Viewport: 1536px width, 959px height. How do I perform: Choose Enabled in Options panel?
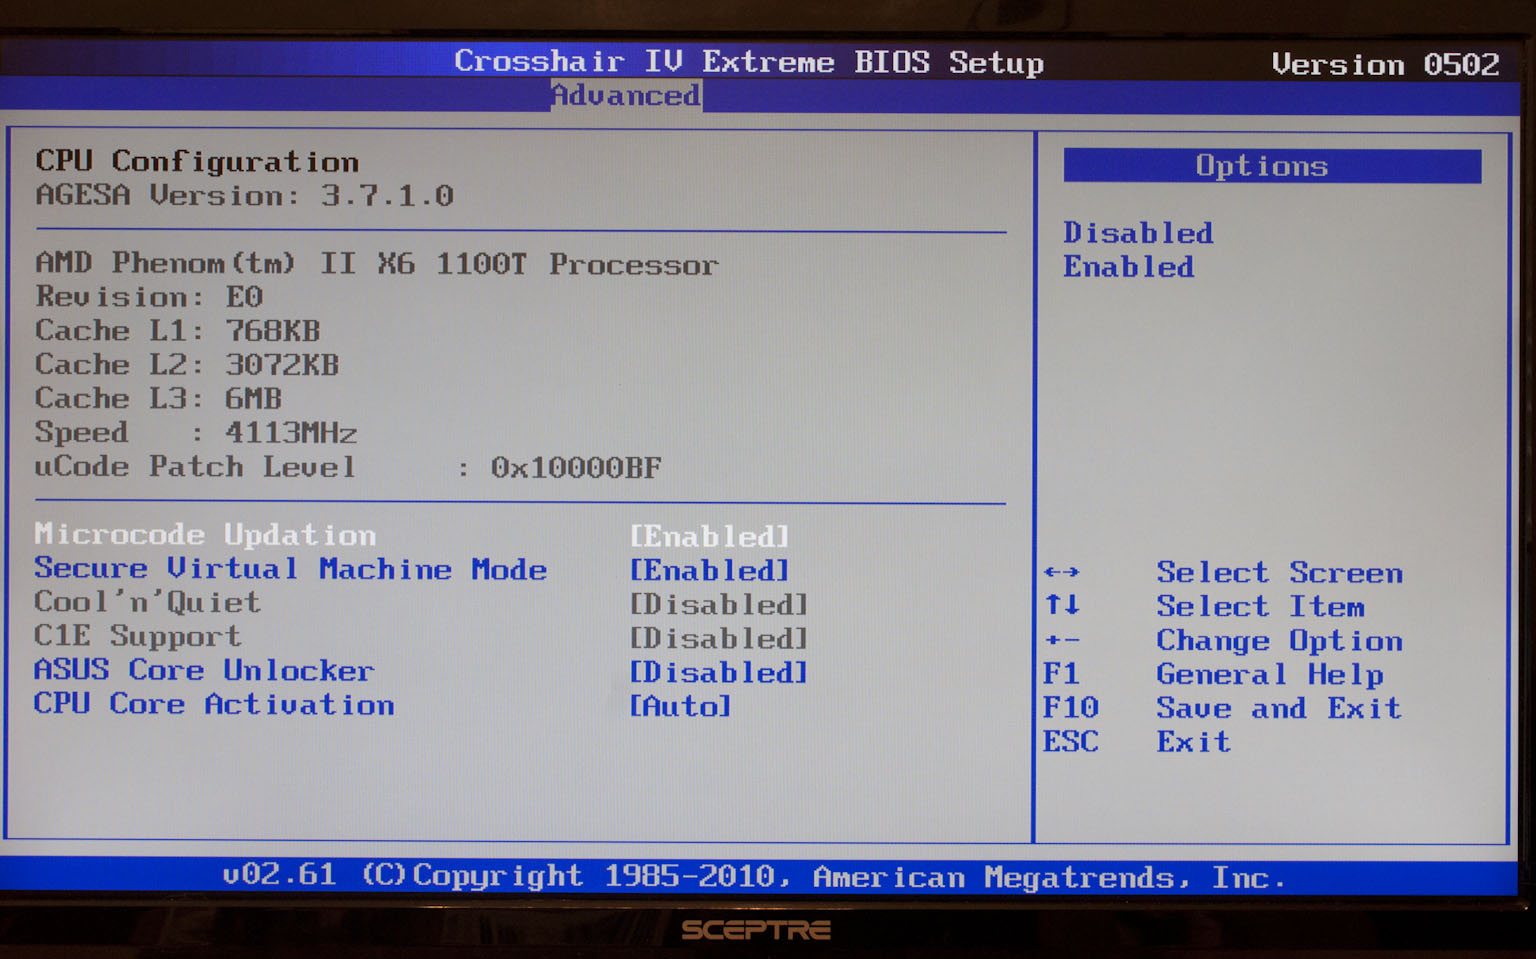click(x=1129, y=267)
